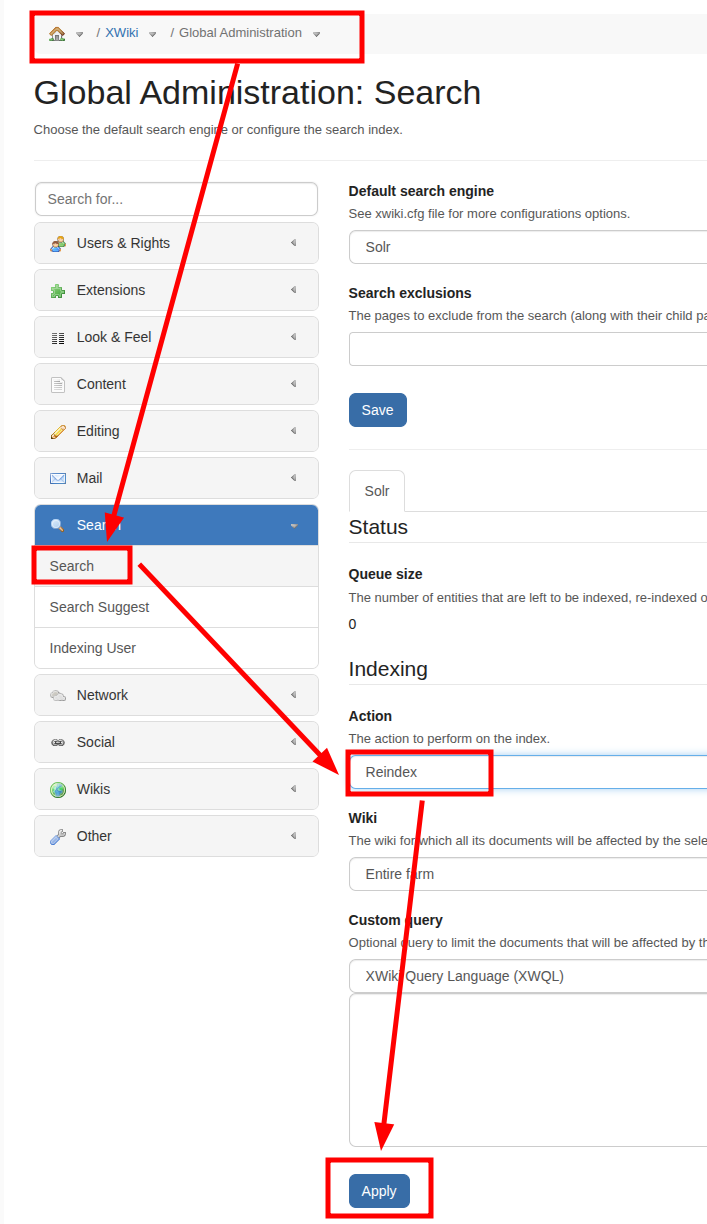Click the Search for... input field

(x=176, y=199)
